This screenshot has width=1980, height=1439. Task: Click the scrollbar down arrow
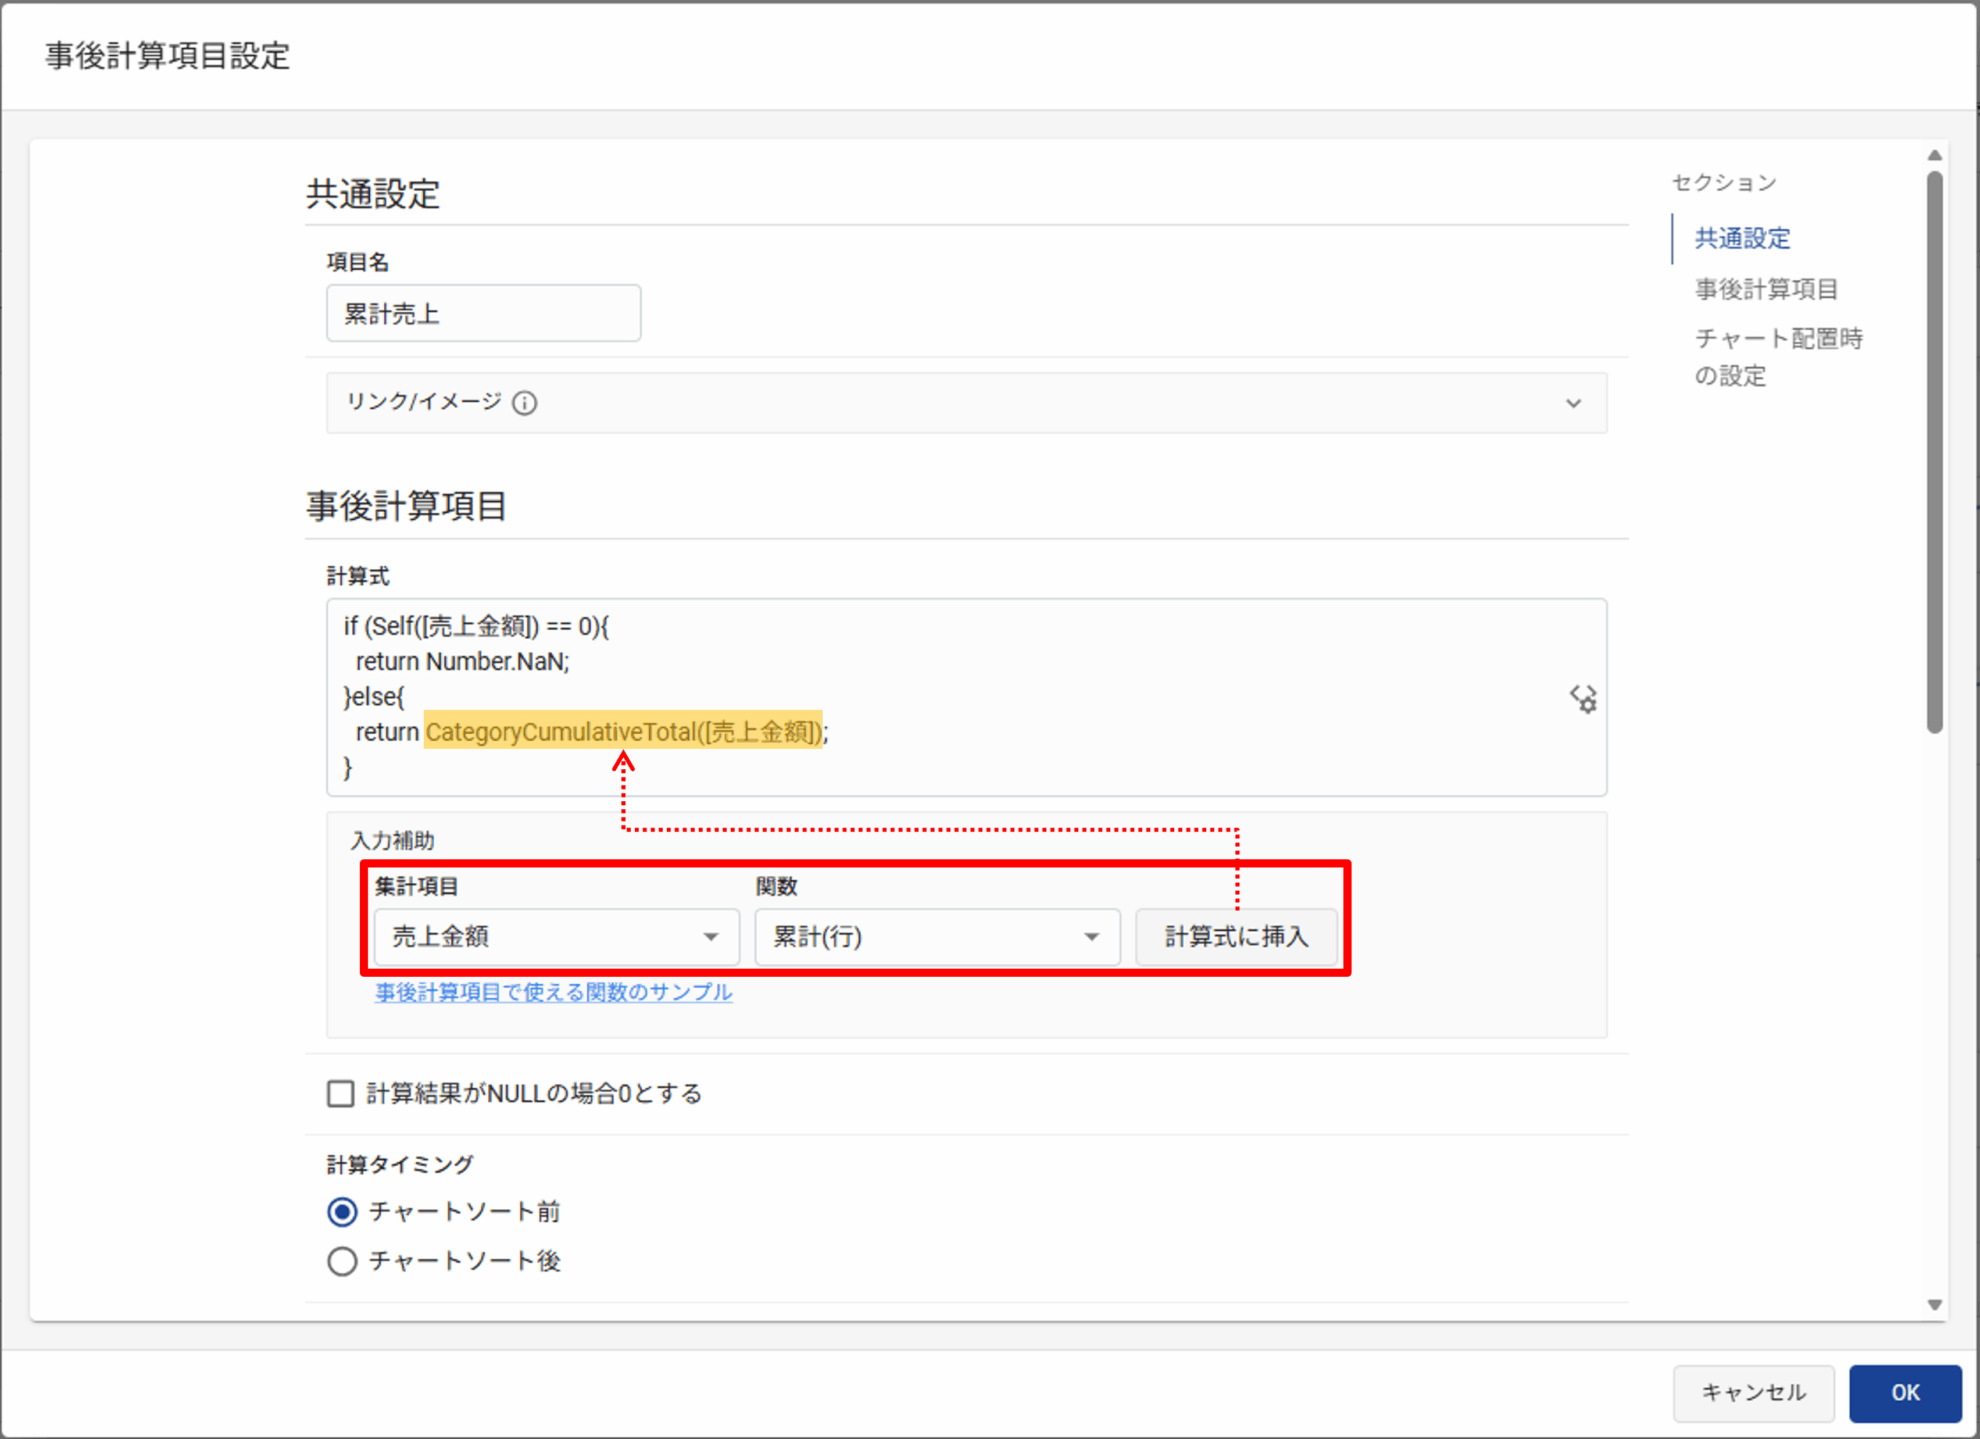(1935, 1304)
